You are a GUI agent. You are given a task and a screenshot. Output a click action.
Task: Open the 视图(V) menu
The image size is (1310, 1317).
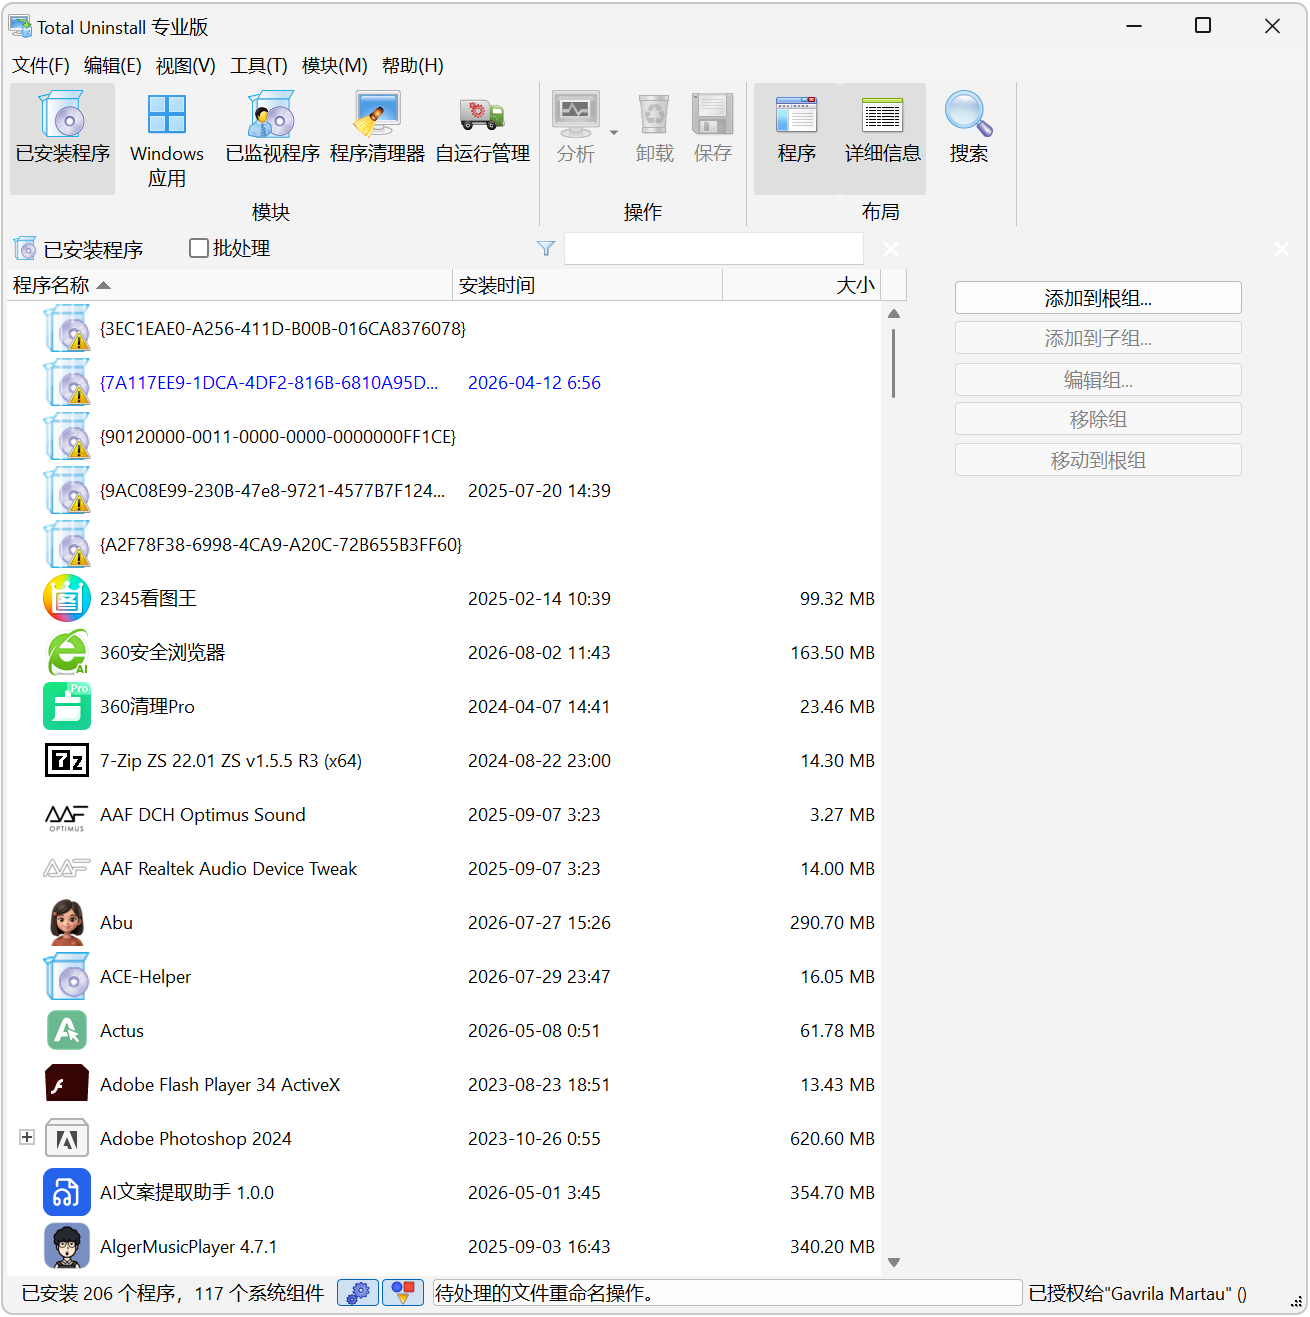click(x=186, y=65)
